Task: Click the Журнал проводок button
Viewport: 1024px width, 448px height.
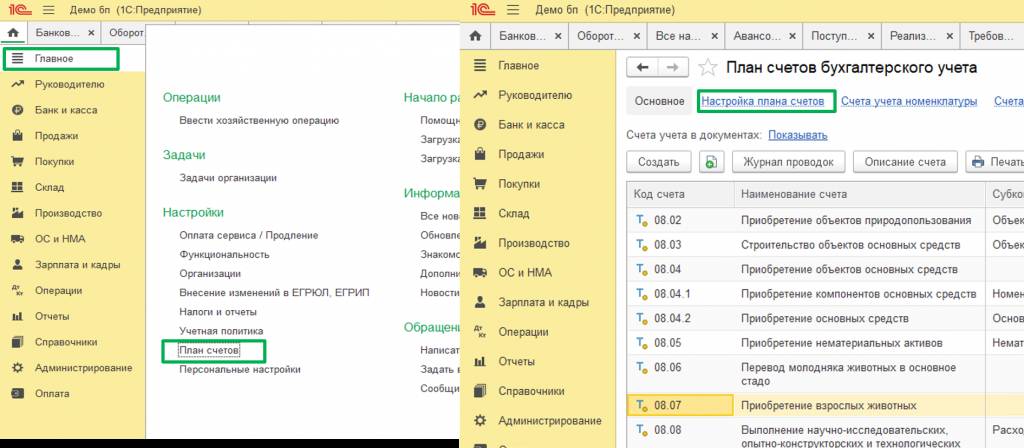Action: pyautogui.click(x=788, y=162)
